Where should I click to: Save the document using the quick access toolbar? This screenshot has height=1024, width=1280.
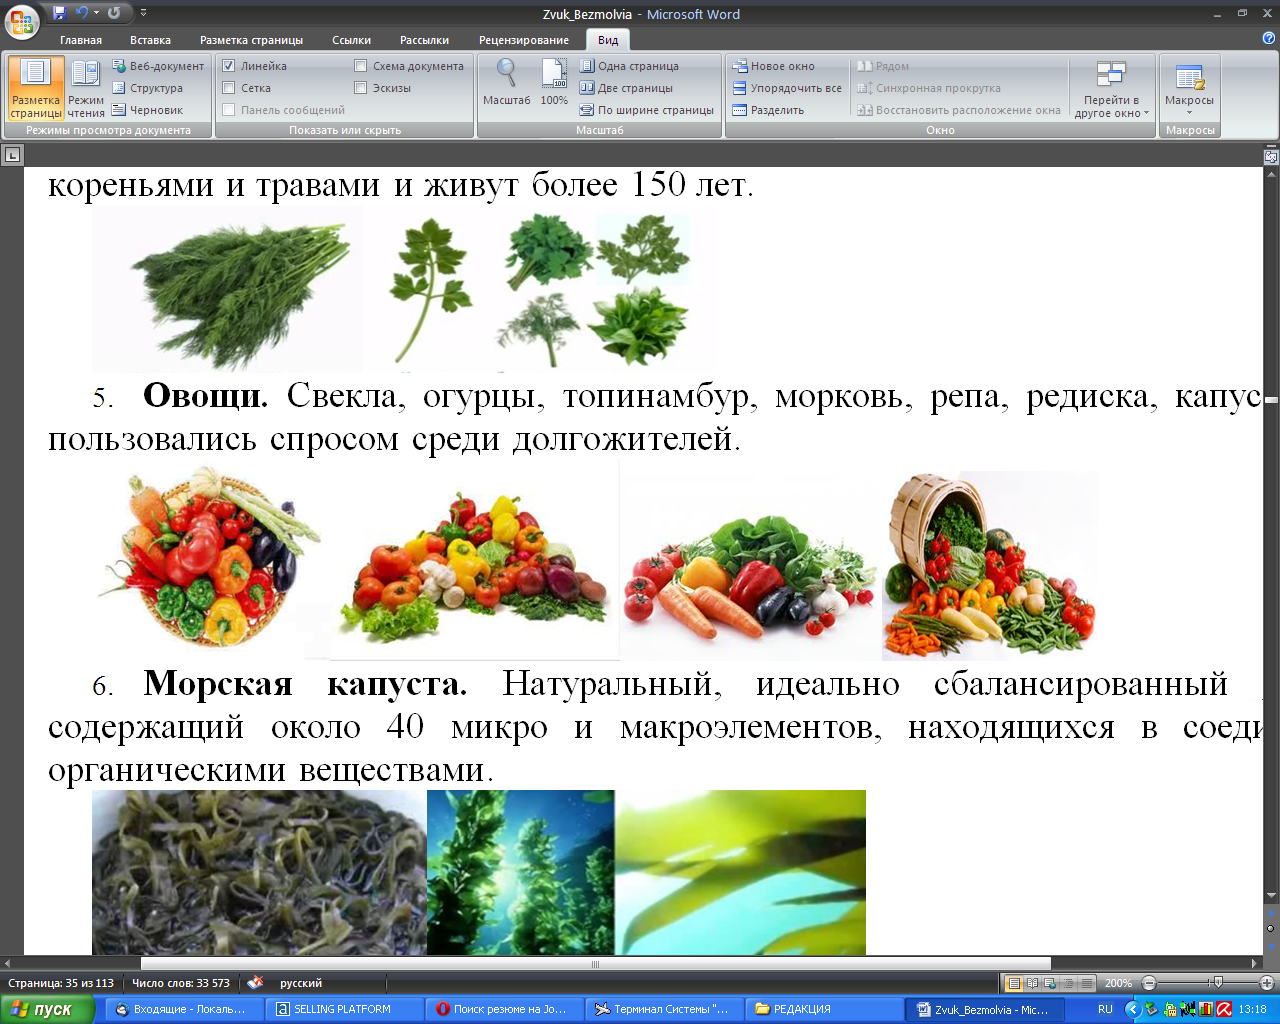(60, 13)
